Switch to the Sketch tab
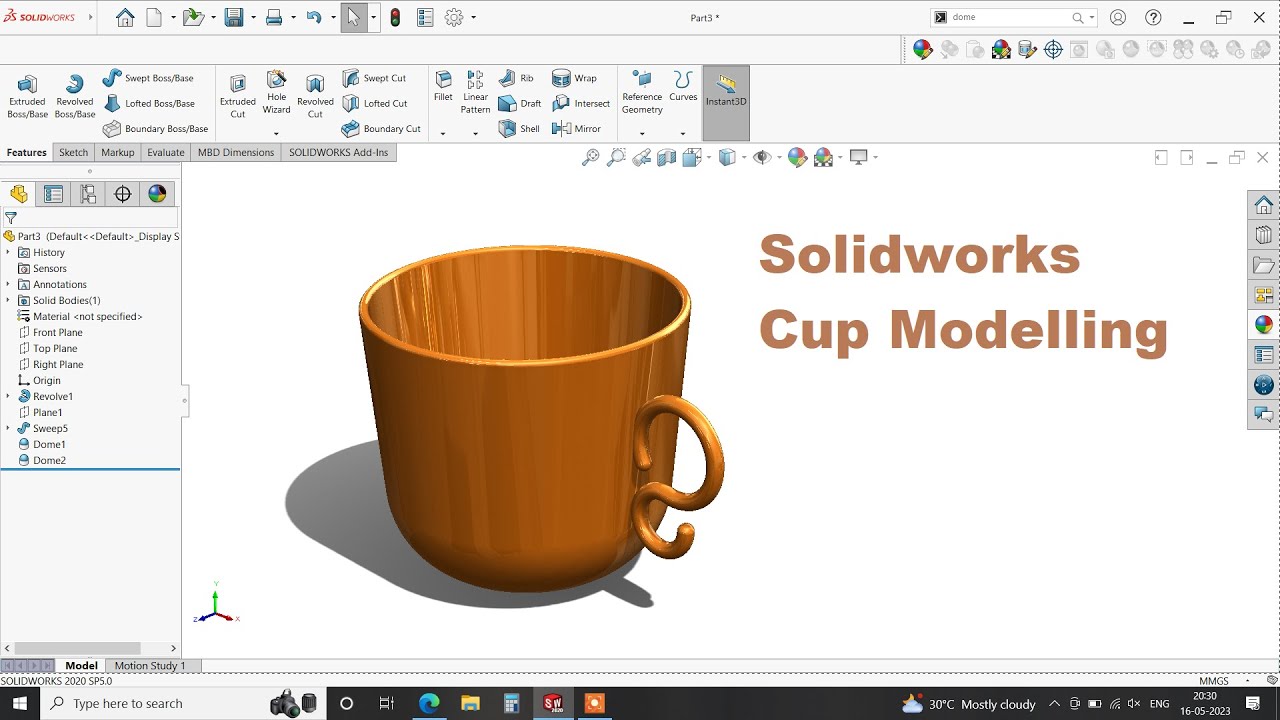The width and height of the screenshot is (1280, 720). pos(74,153)
